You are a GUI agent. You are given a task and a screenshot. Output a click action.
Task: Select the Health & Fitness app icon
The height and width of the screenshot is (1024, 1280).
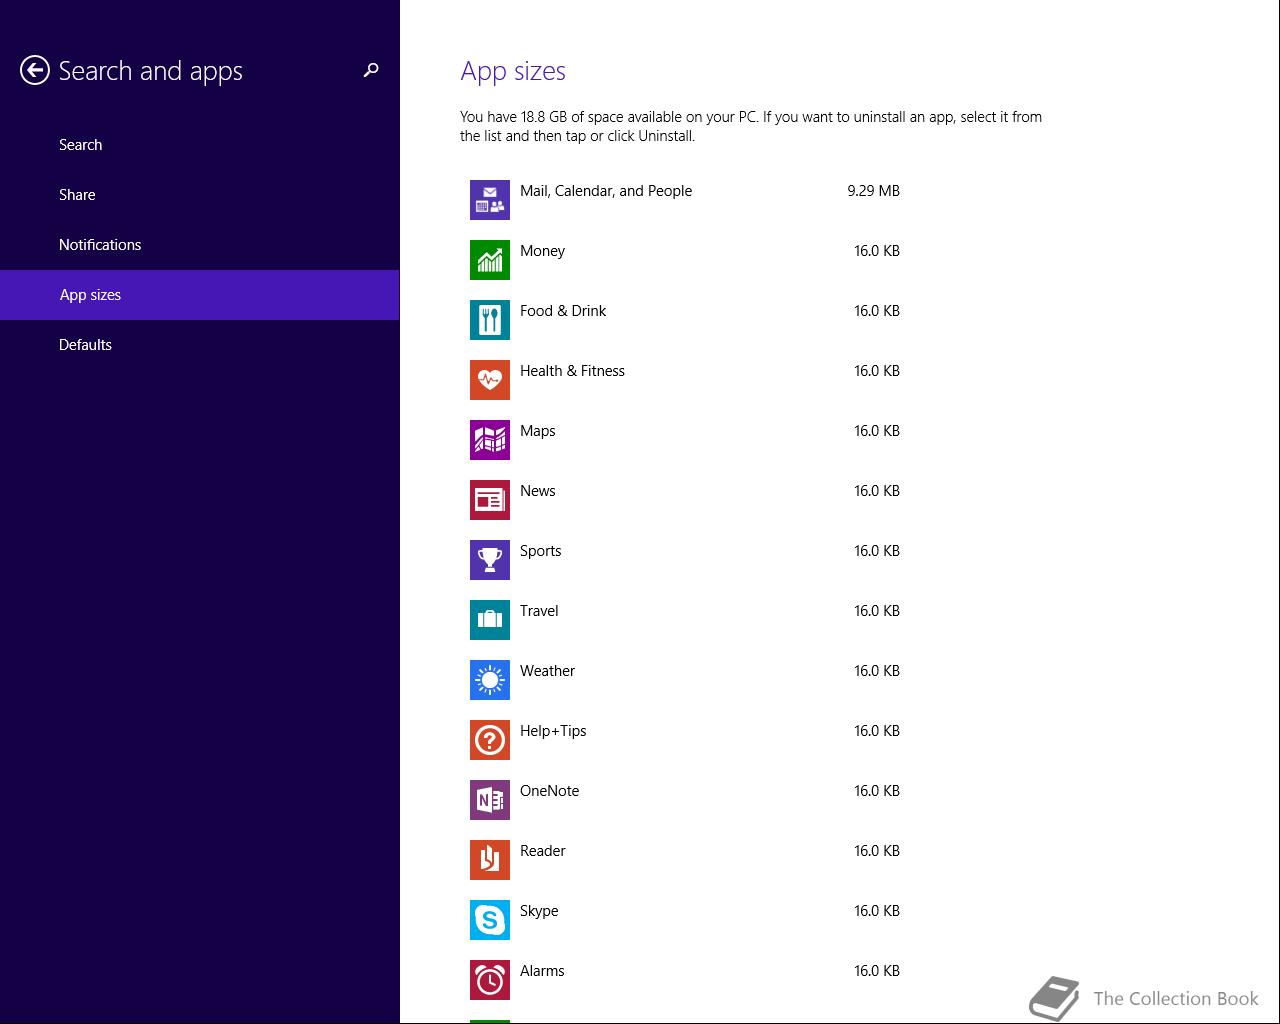[490, 380]
